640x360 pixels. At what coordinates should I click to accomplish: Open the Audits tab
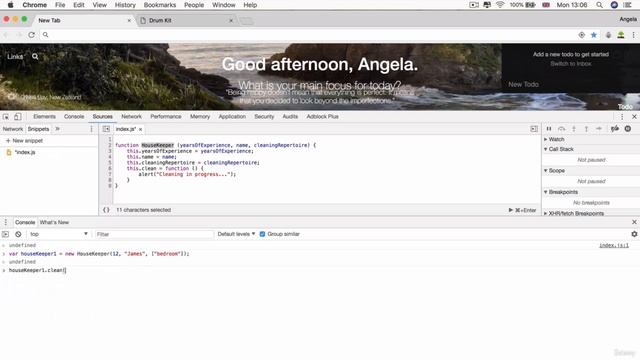290,117
